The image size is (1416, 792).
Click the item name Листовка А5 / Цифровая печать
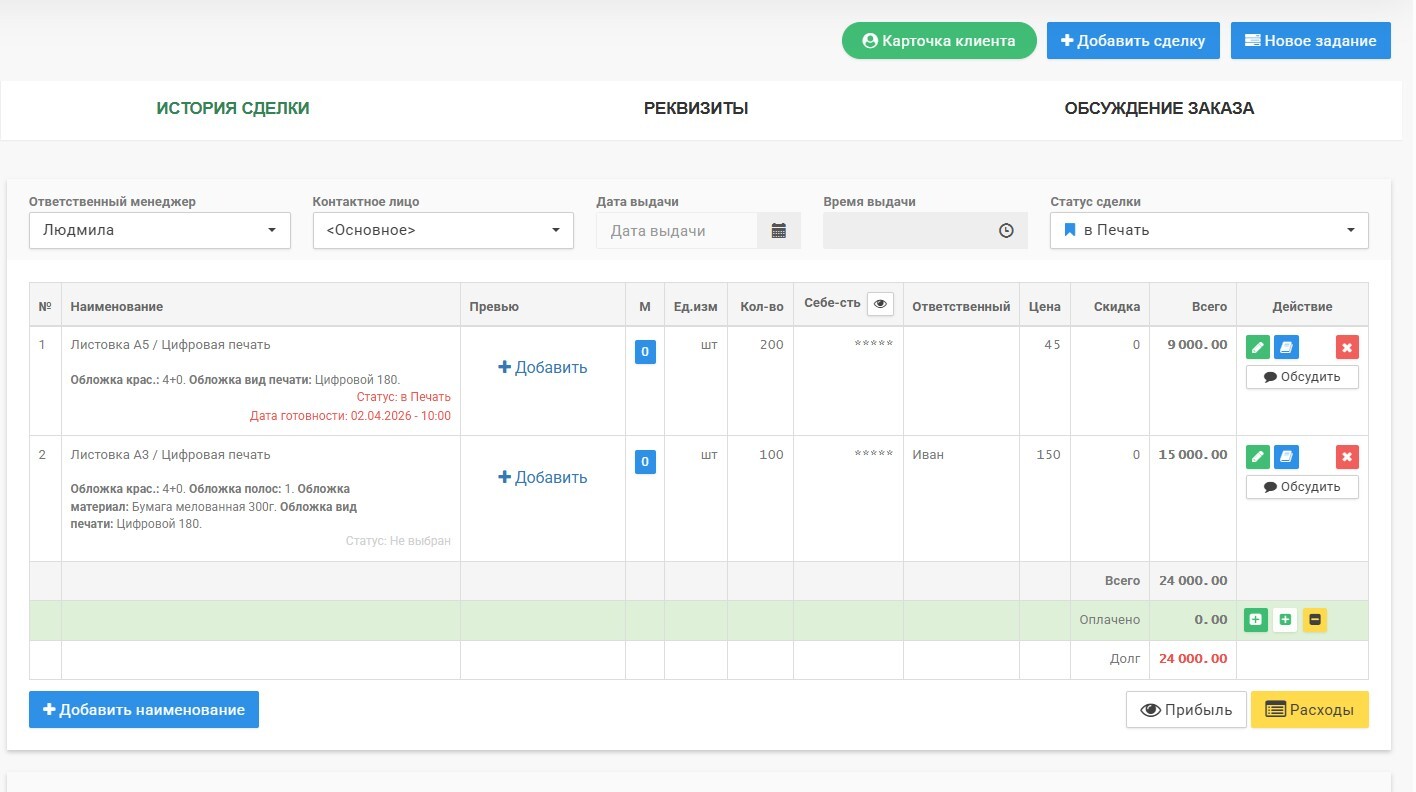170,345
